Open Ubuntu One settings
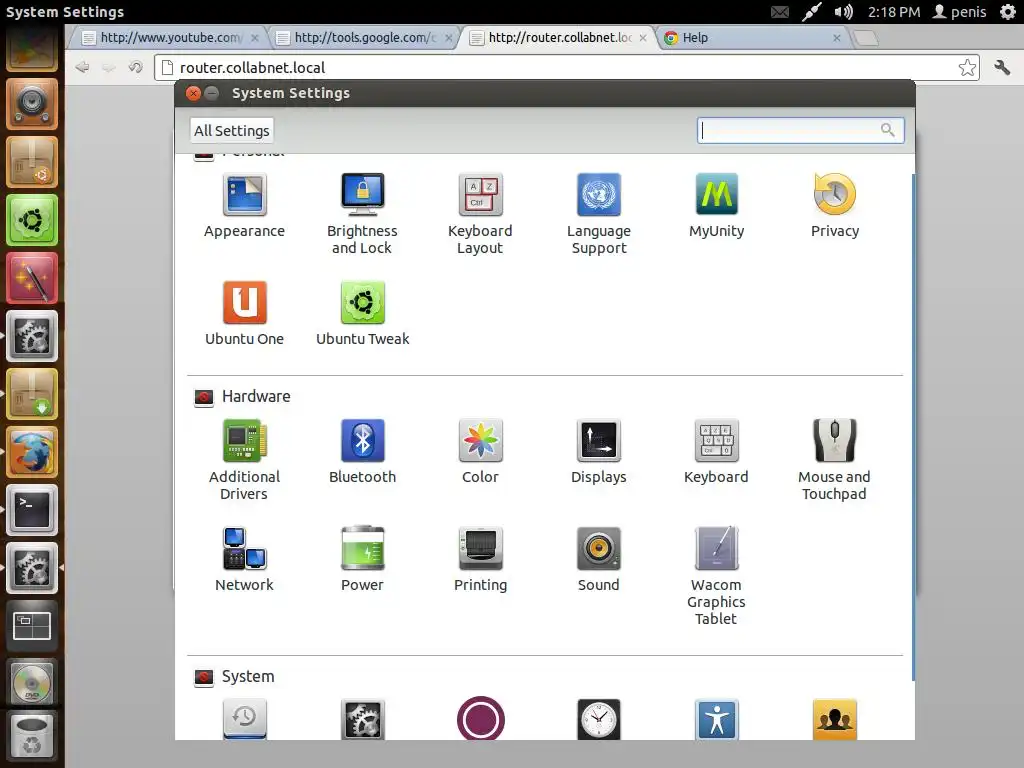This screenshot has height=768, width=1024. click(244, 313)
